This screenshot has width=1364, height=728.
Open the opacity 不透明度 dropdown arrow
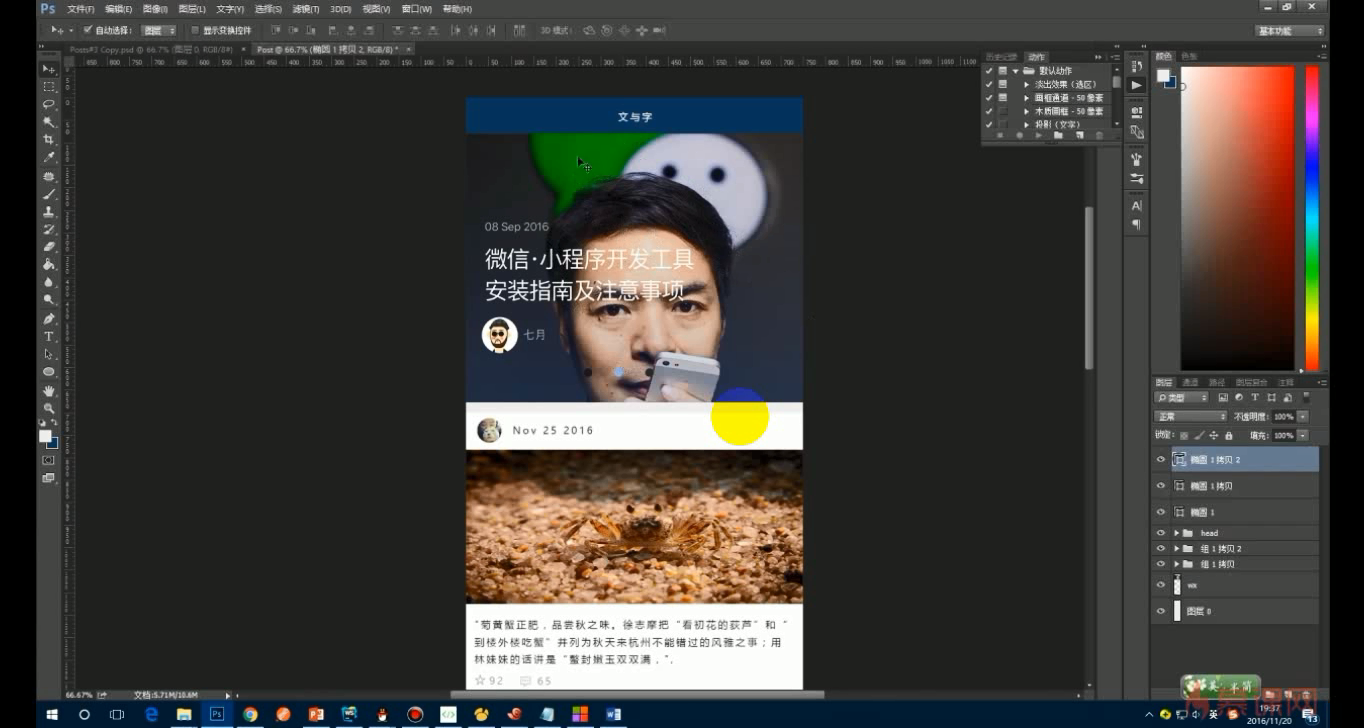[1302, 416]
